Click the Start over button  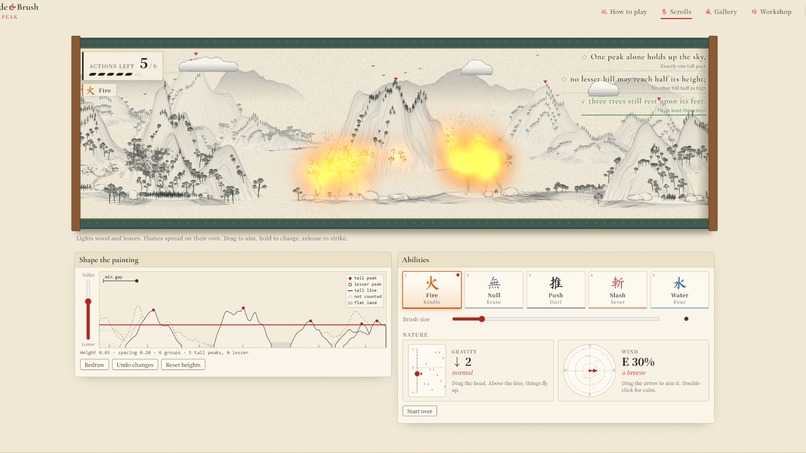click(419, 411)
